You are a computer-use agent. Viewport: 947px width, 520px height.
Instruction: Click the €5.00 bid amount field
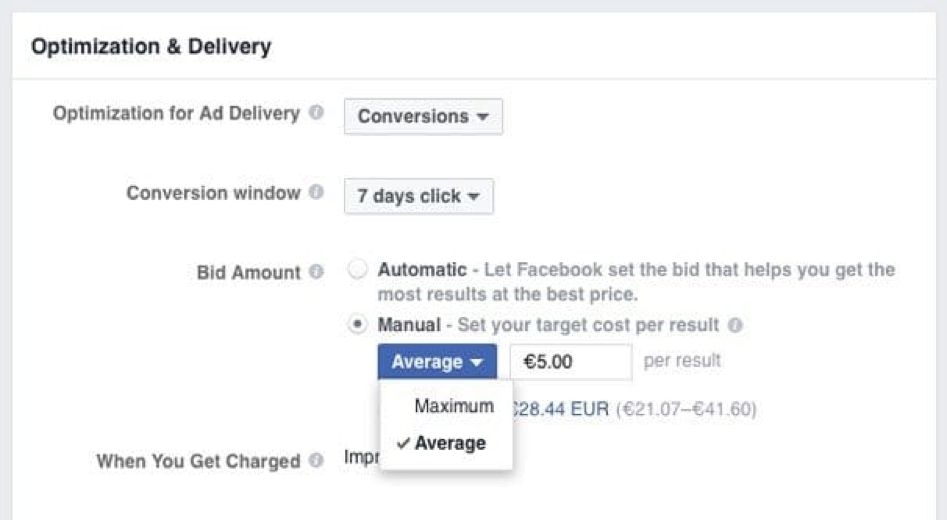tap(570, 362)
